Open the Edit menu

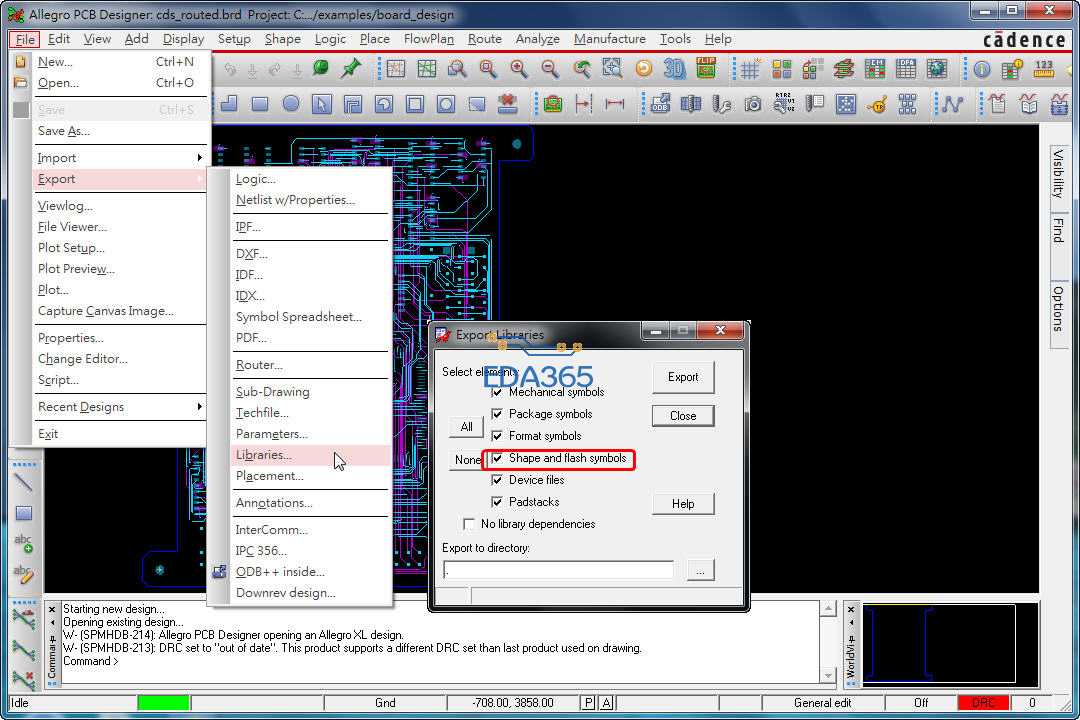point(59,39)
